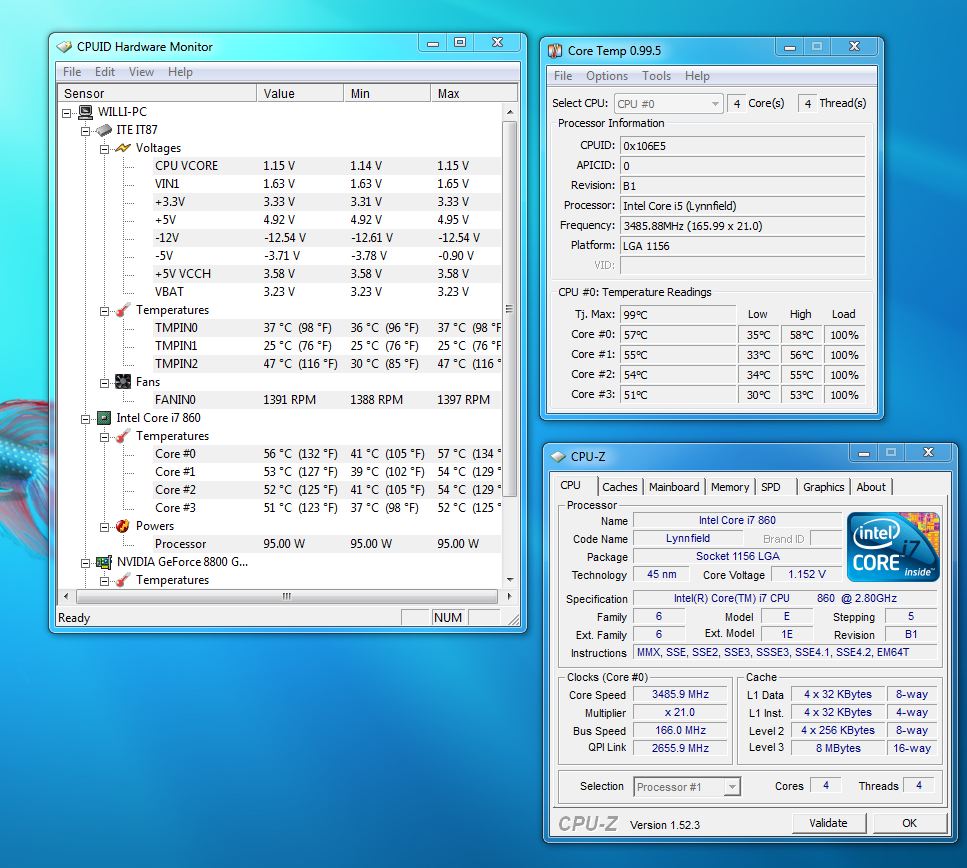Open the File menu in Hardware Monitor
Viewport: 967px width, 868px height.
[x=72, y=72]
